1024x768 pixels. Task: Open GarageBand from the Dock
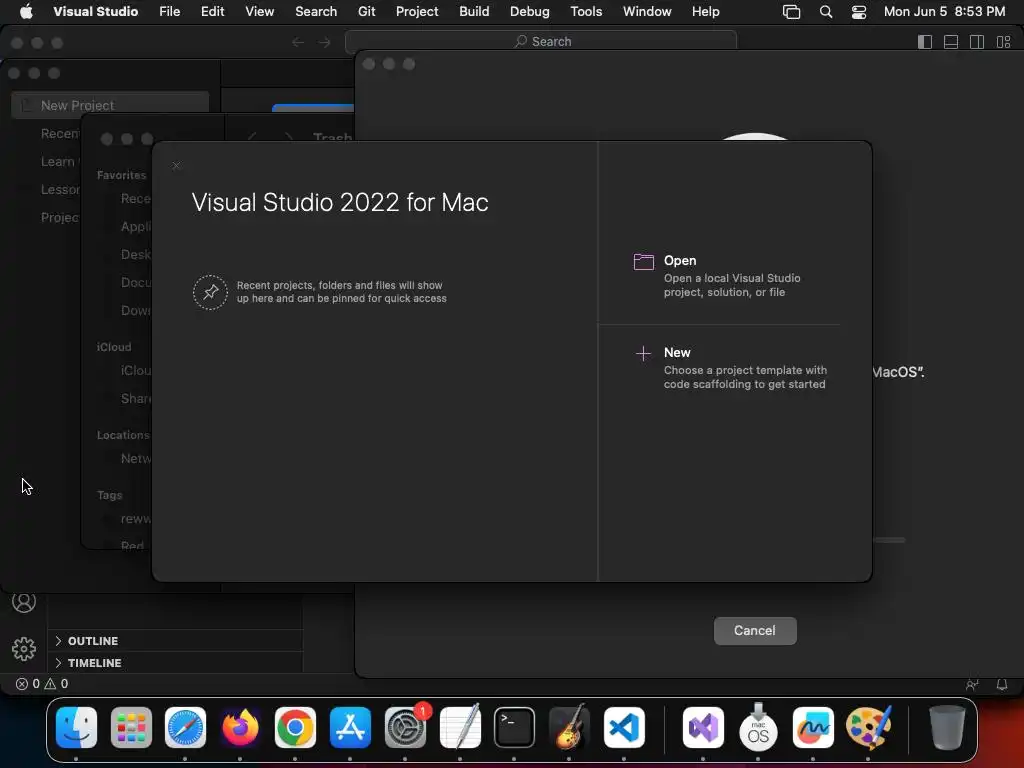tap(569, 728)
